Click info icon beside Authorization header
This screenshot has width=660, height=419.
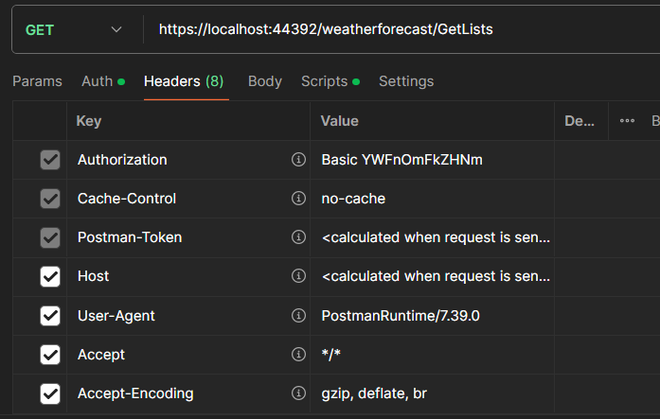(298, 160)
